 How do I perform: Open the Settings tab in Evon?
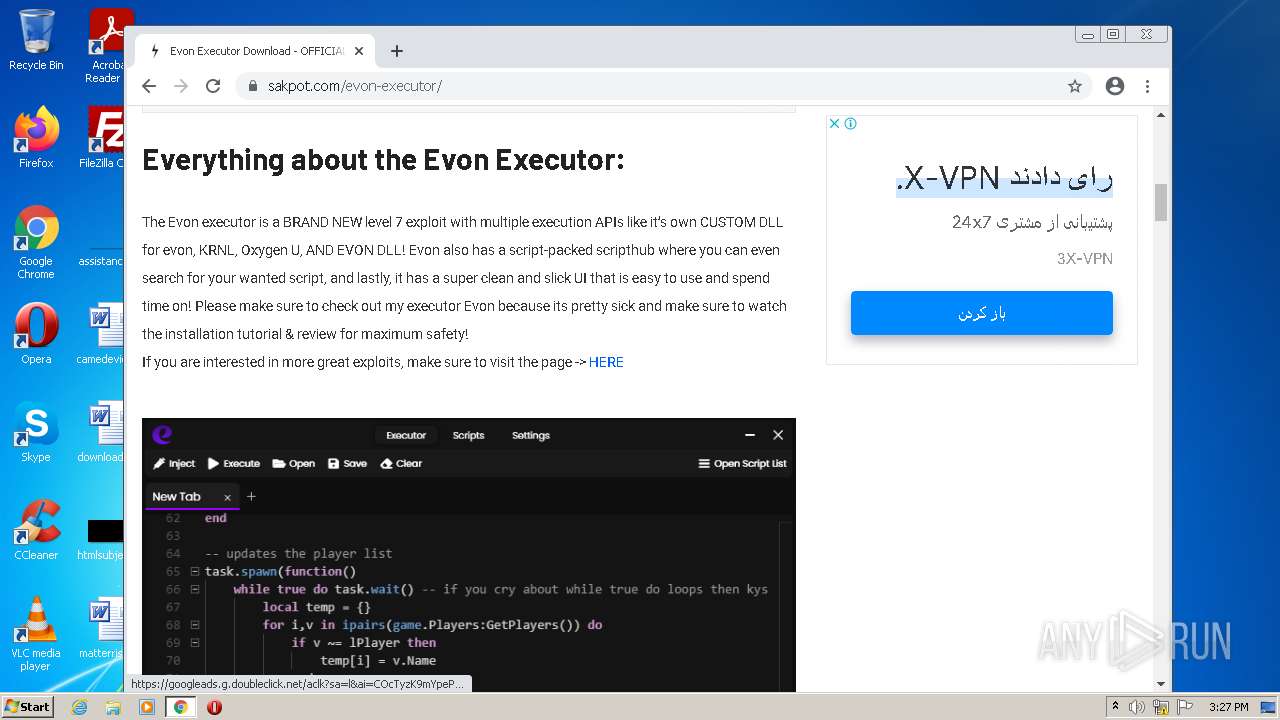point(531,435)
